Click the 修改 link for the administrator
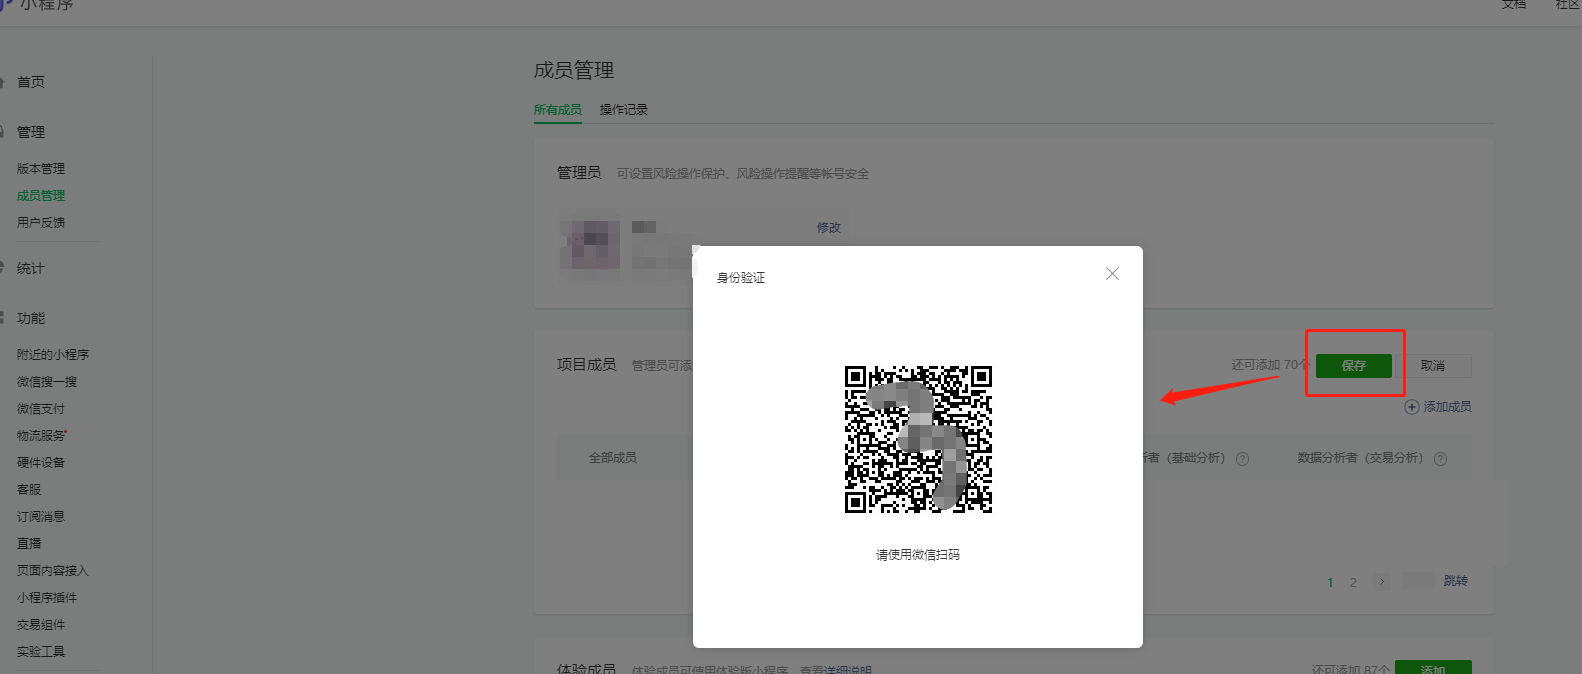Screen dimensions: 1582x674 [x=829, y=227]
